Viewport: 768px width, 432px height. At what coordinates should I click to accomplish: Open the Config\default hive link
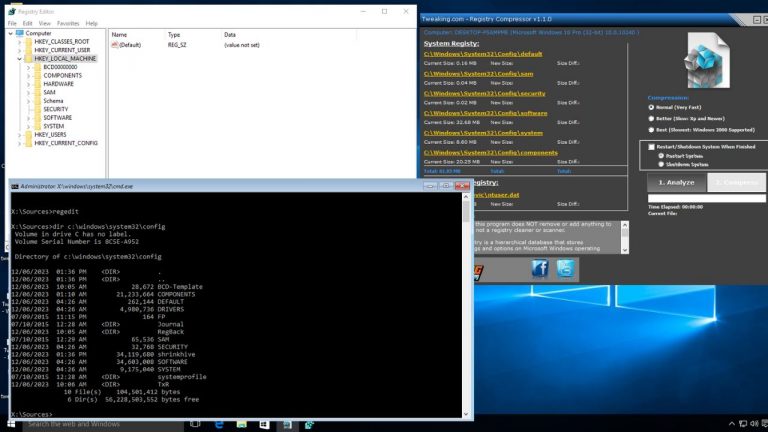click(483, 54)
